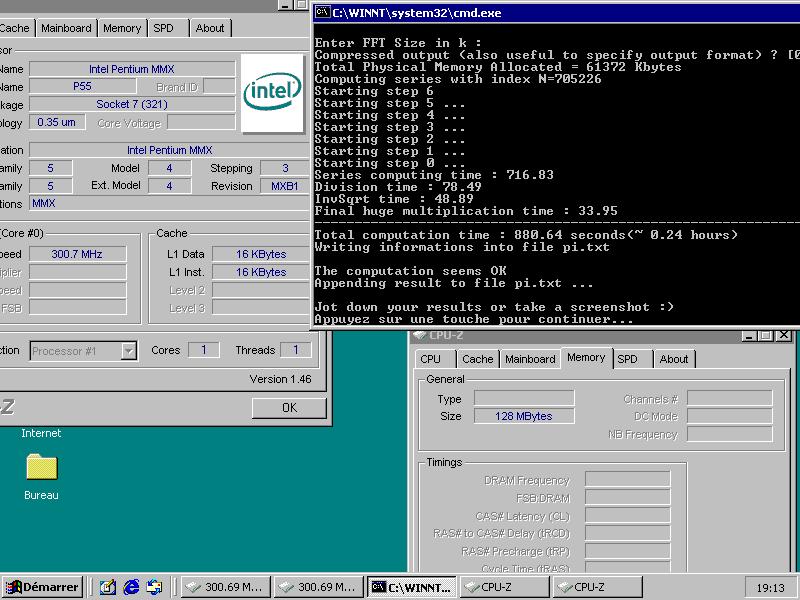Click the cmd.exe title bar icon
800x600 pixels.
(x=322, y=12)
